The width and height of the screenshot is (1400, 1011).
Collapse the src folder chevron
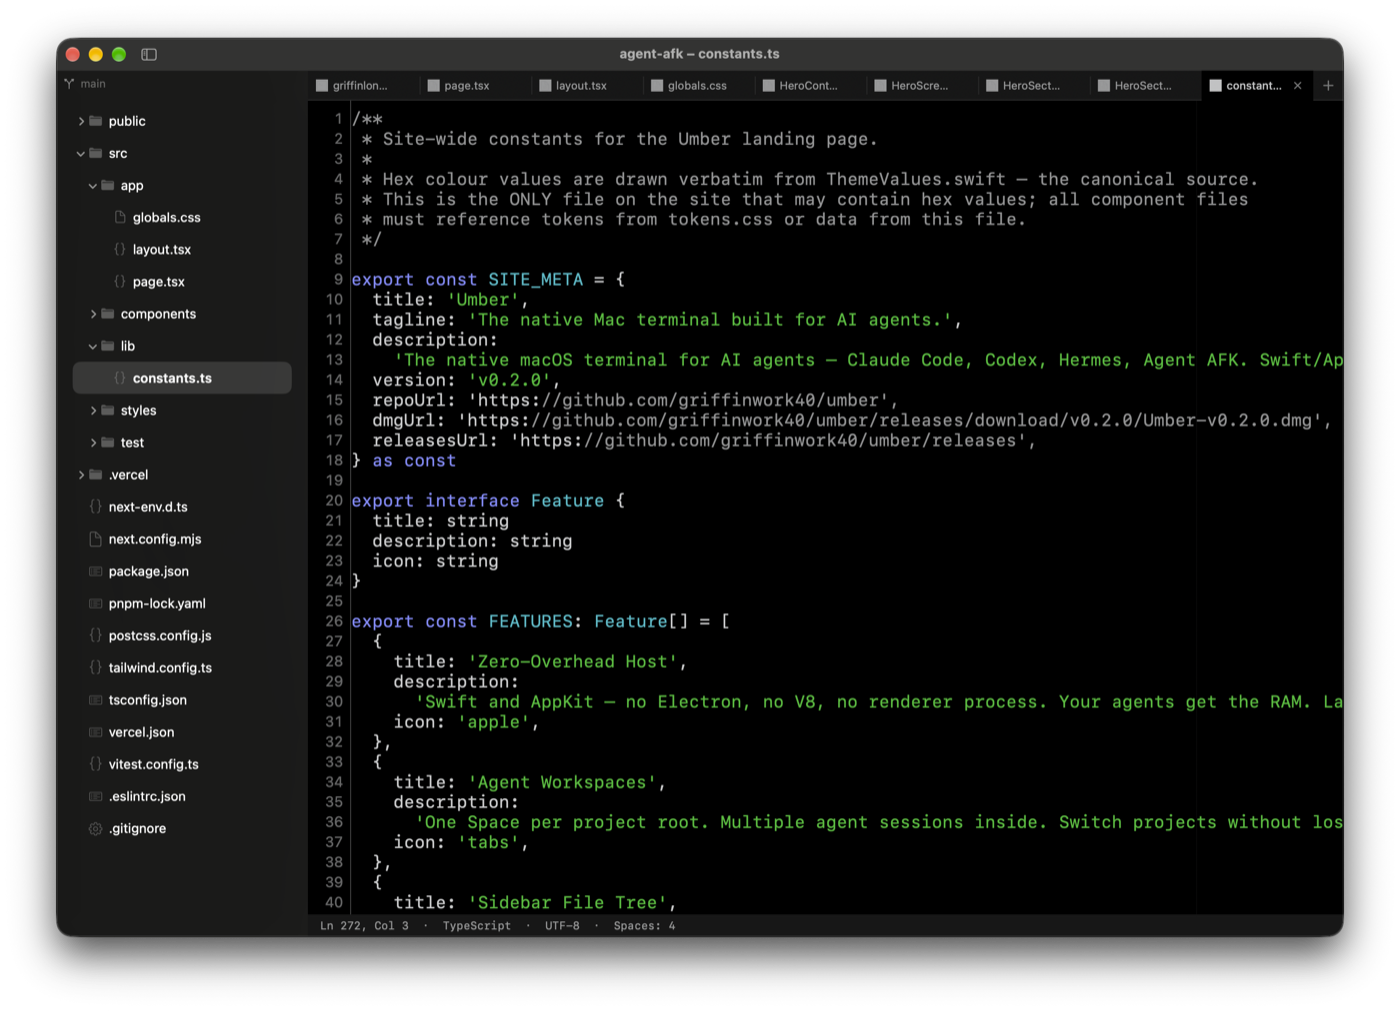tap(81, 153)
